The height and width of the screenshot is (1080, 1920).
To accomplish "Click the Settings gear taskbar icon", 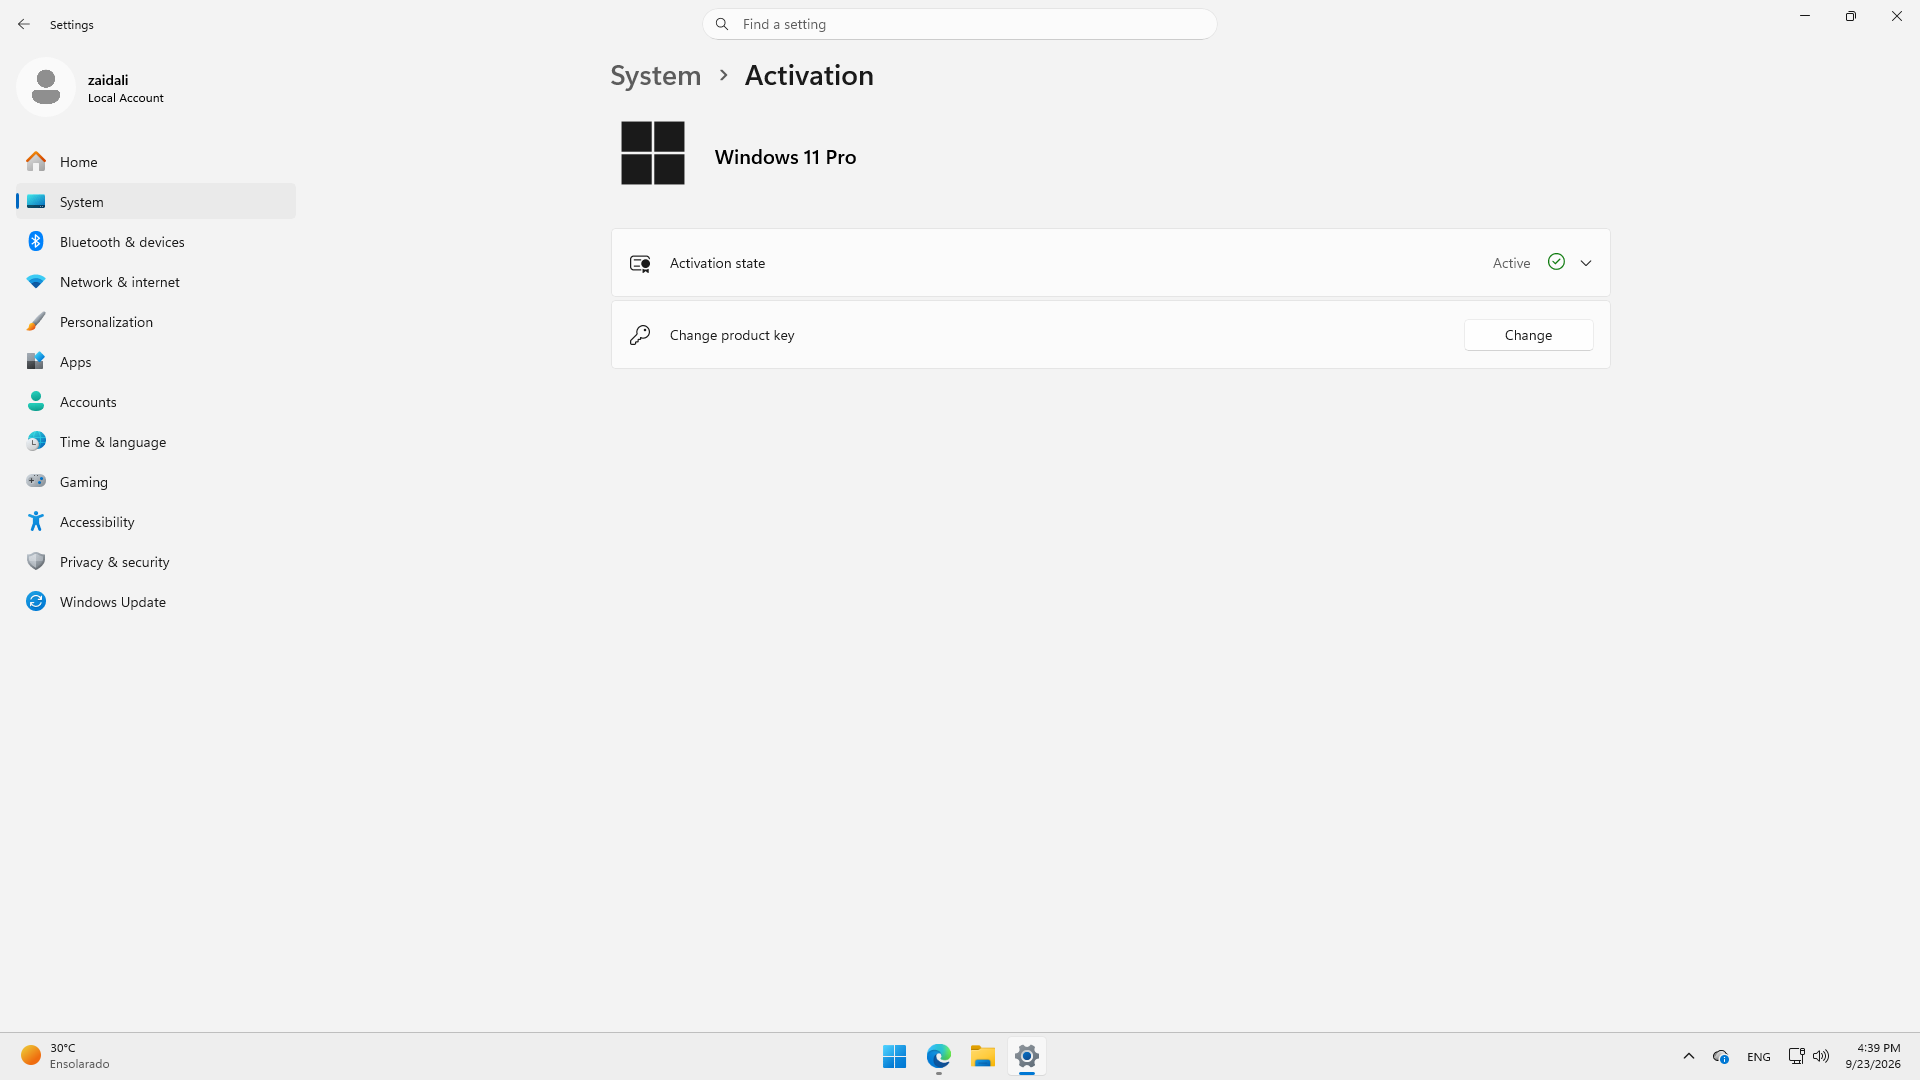I will pyautogui.click(x=1026, y=1056).
